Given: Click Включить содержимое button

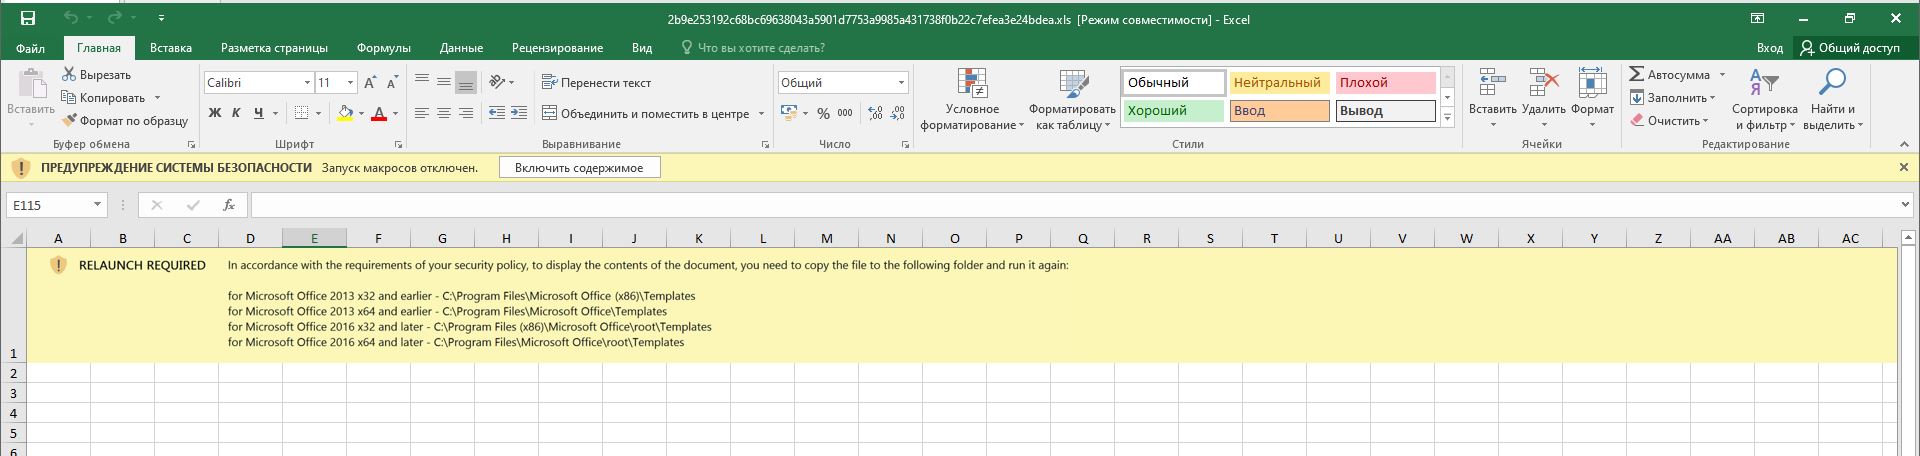Looking at the screenshot, I should click(x=579, y=168).
